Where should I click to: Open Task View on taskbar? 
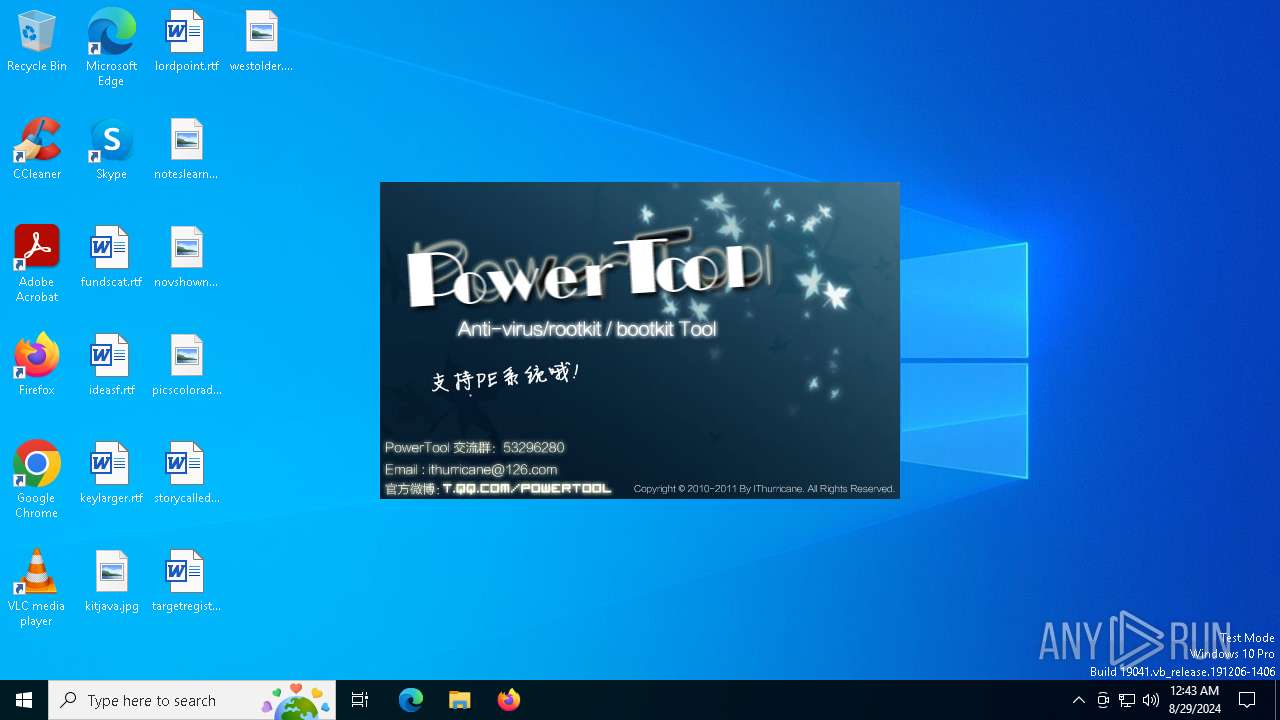[360, 700]
